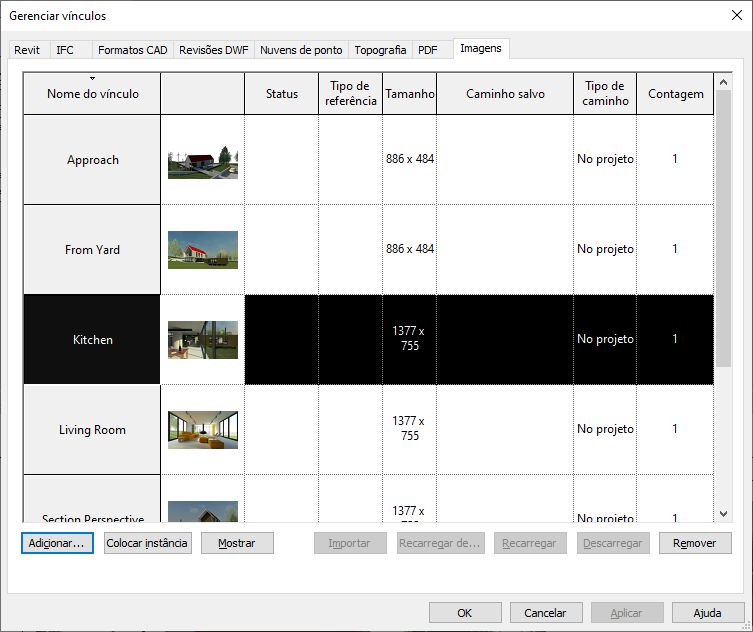The width and height of the screenshot is (753, 632).
Task: Click the From Yard image thumbnail
Action: [203, 250]
